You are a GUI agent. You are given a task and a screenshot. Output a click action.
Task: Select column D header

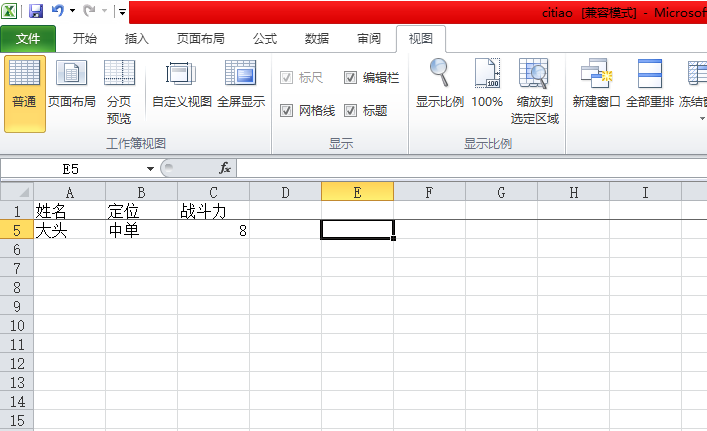(285, 192)
